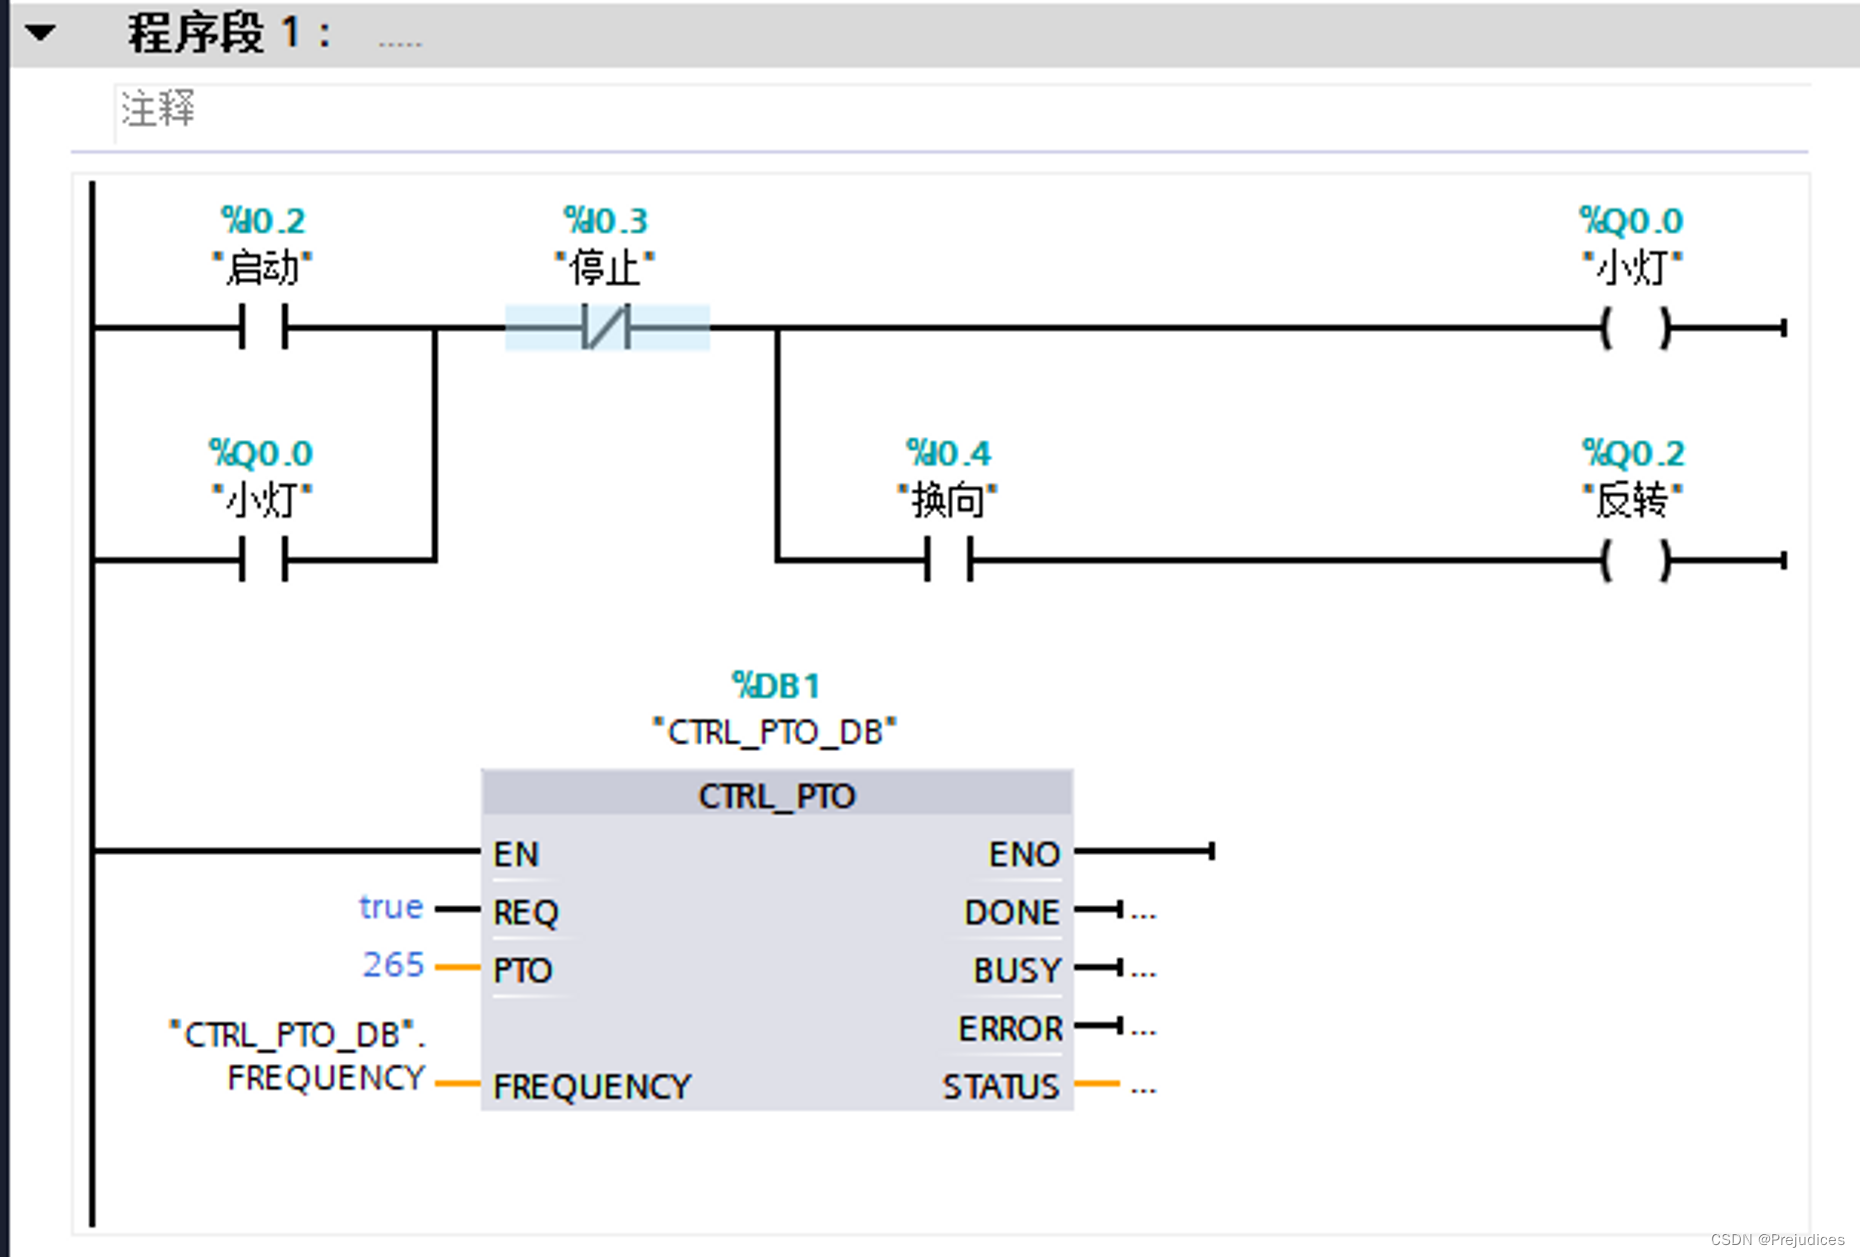Screen dimensions: 1860x1257
Task: Click the BUSY output placeholder
Action: [1143, 971]
